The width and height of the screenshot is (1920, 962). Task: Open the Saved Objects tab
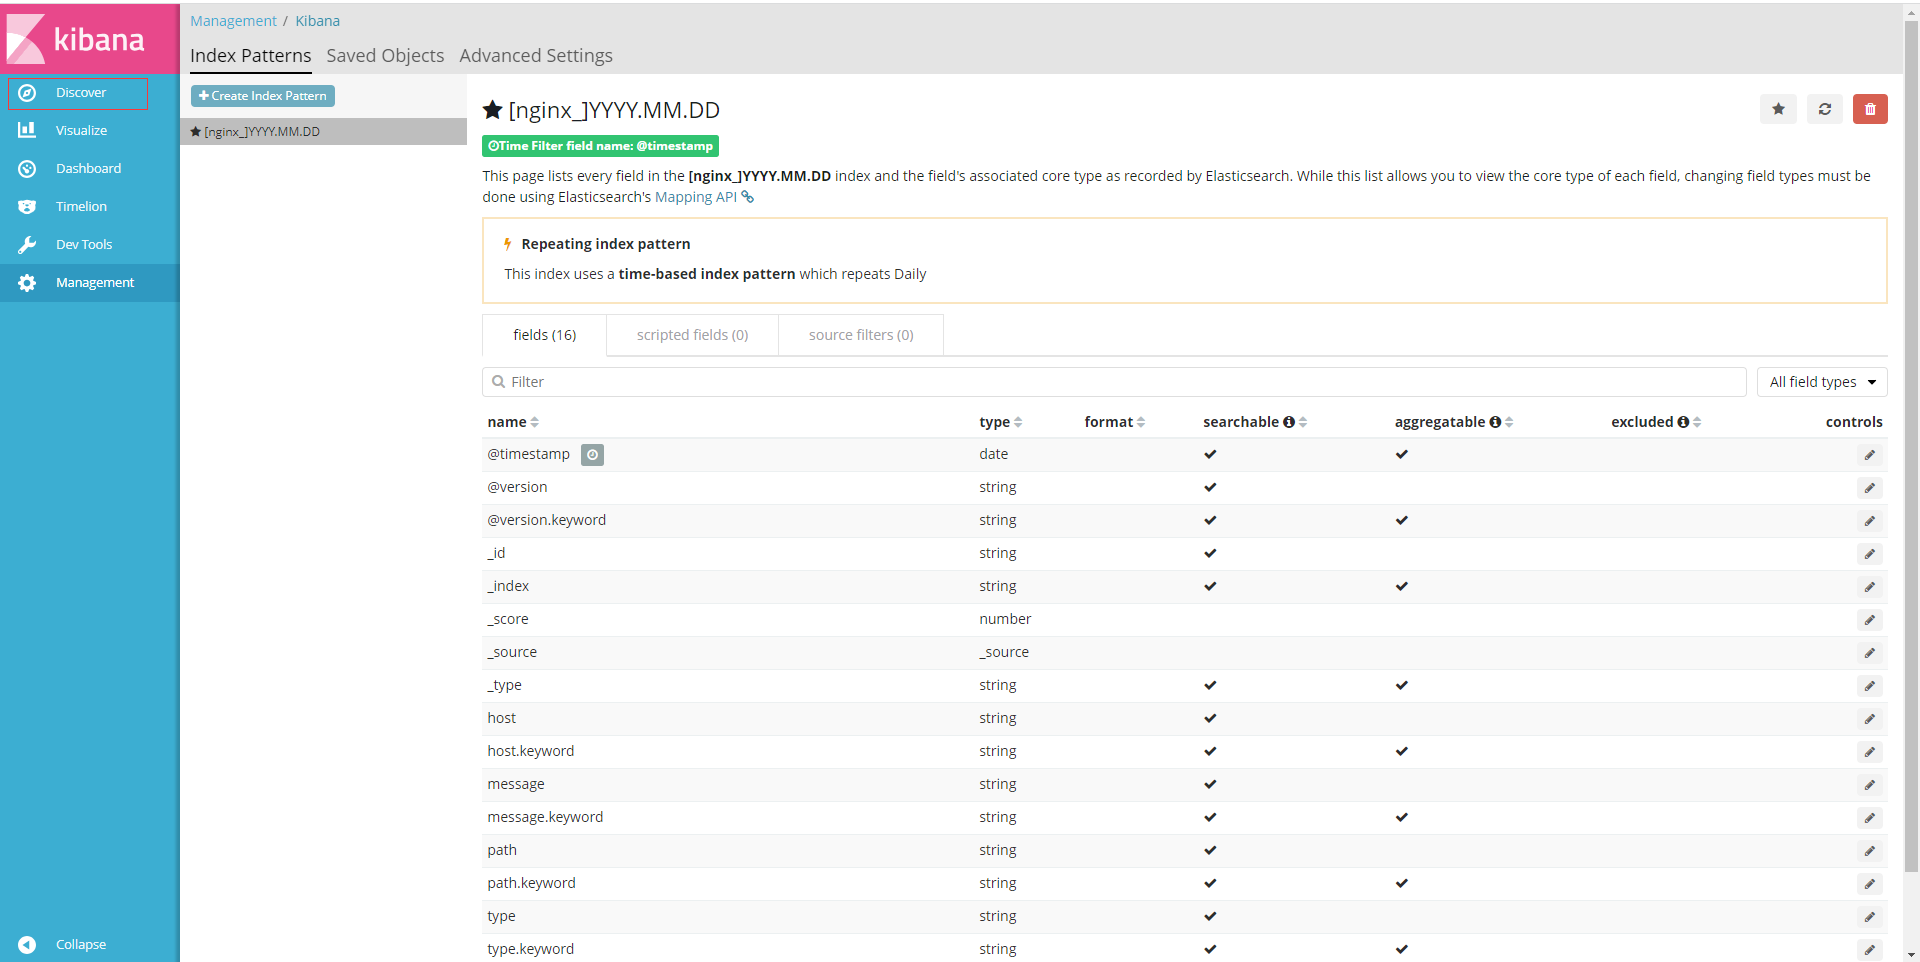[x=385, y=56]
